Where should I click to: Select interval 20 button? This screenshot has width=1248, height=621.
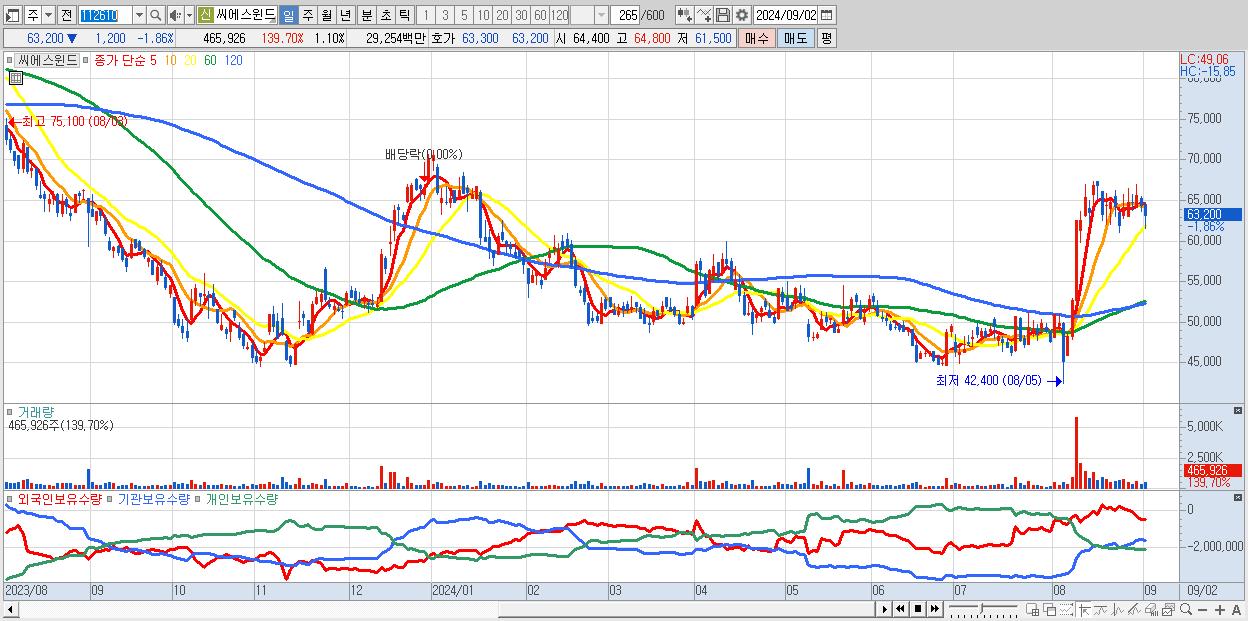click(x=502, y=15)
